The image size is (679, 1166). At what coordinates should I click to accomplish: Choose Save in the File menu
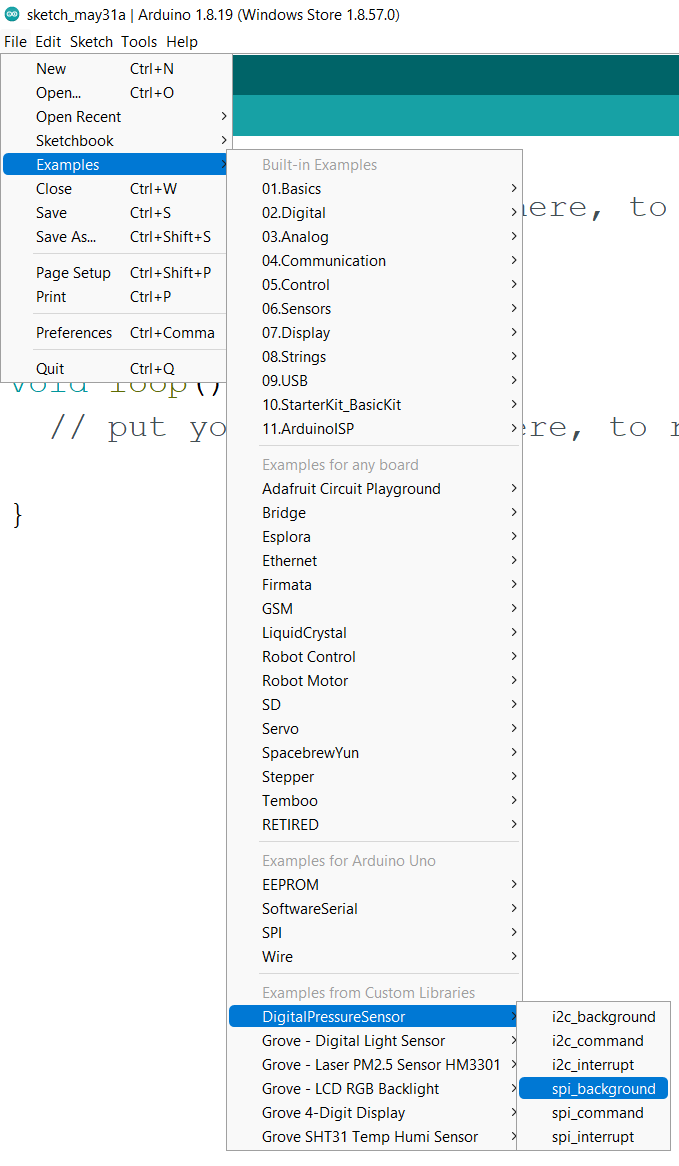click(x=117, y=213)
